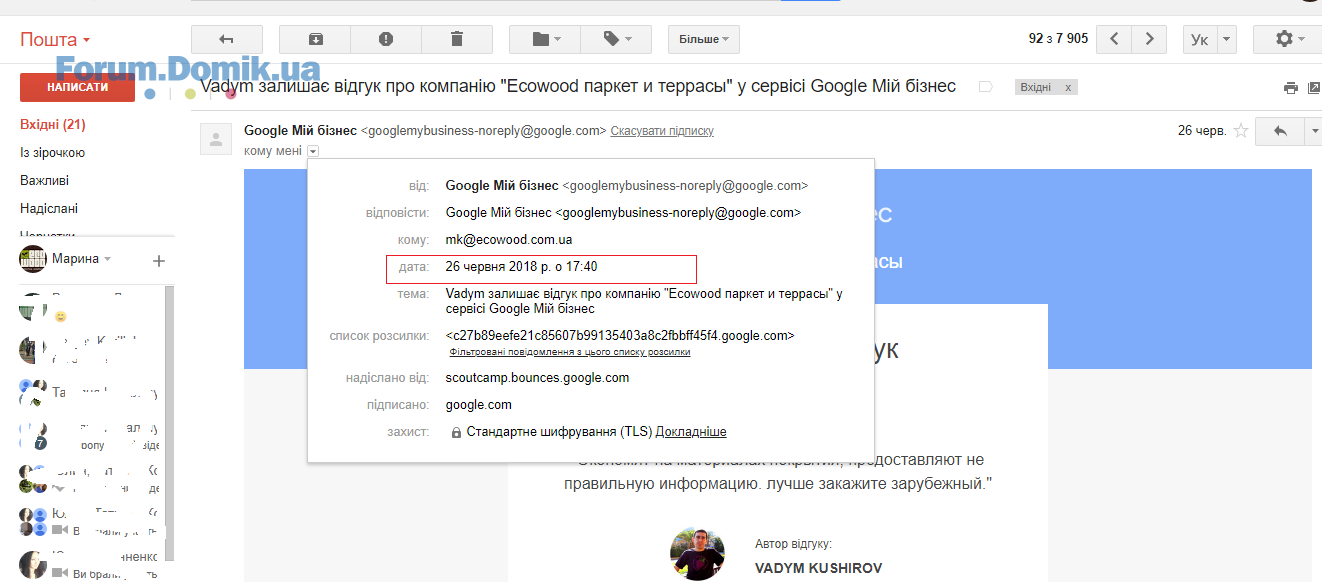The image size is (1322, 582).
Task: Click sender avatar placeholder image
Action: tap(216, 139)
